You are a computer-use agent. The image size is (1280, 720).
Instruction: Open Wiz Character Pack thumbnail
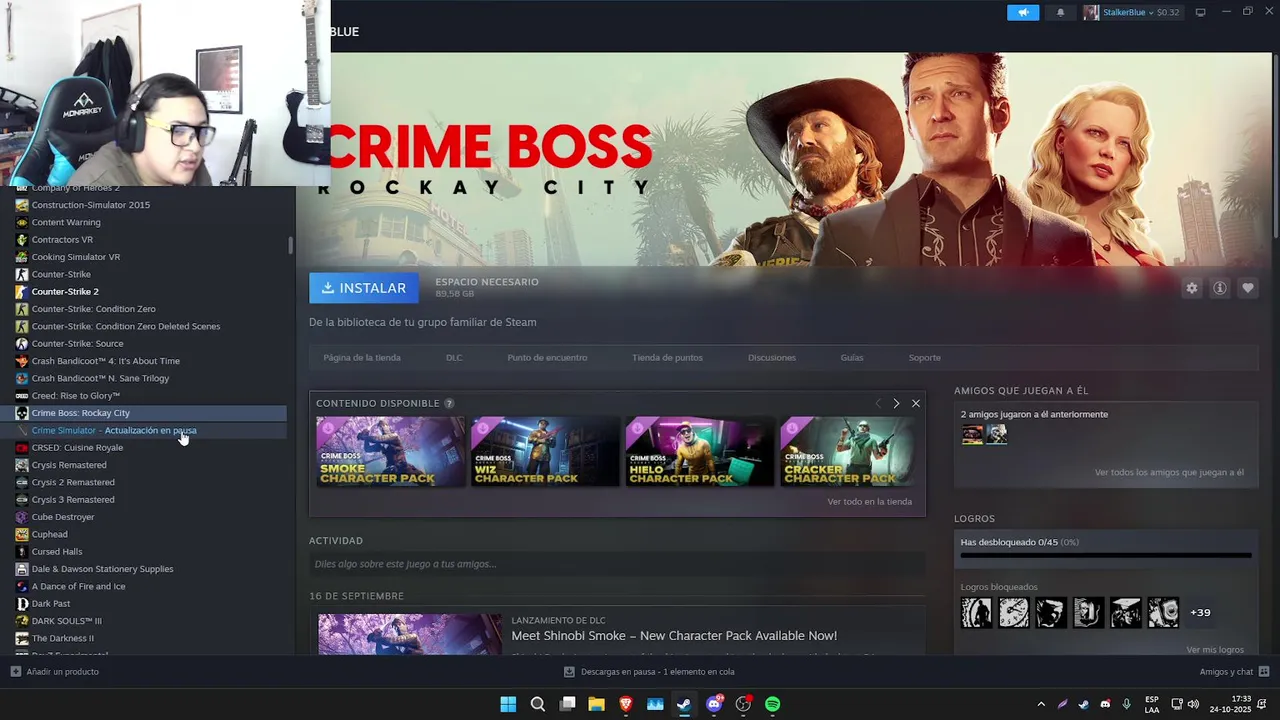tap(545, 452)
